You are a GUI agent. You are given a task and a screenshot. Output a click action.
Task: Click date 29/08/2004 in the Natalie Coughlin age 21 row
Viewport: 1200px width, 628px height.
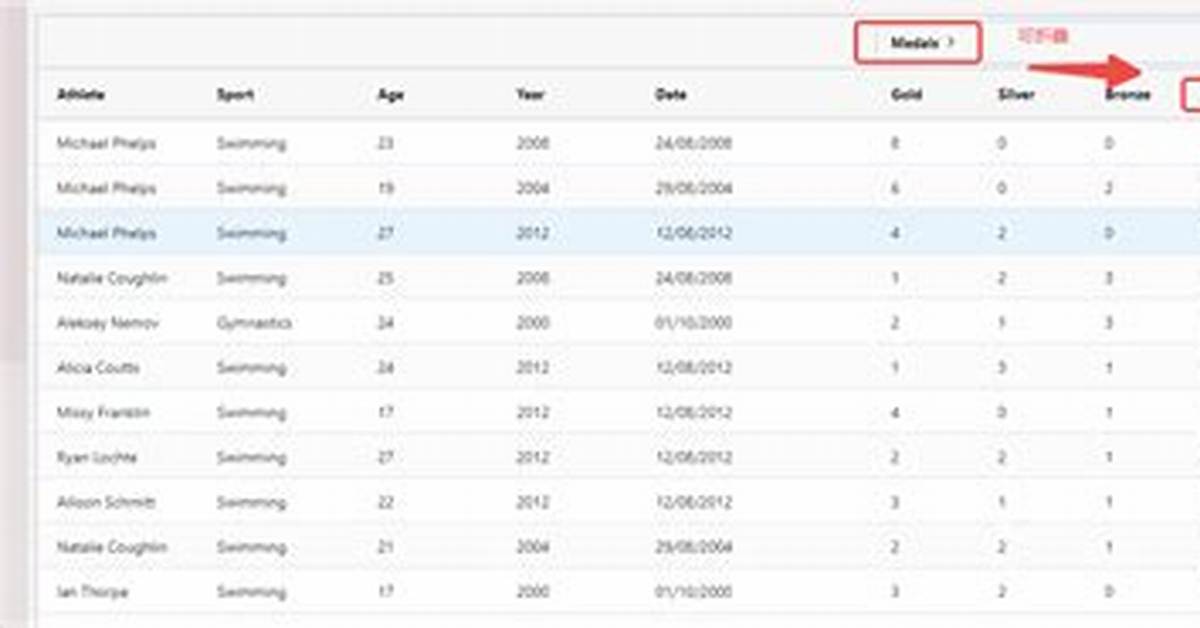(693, 548)
